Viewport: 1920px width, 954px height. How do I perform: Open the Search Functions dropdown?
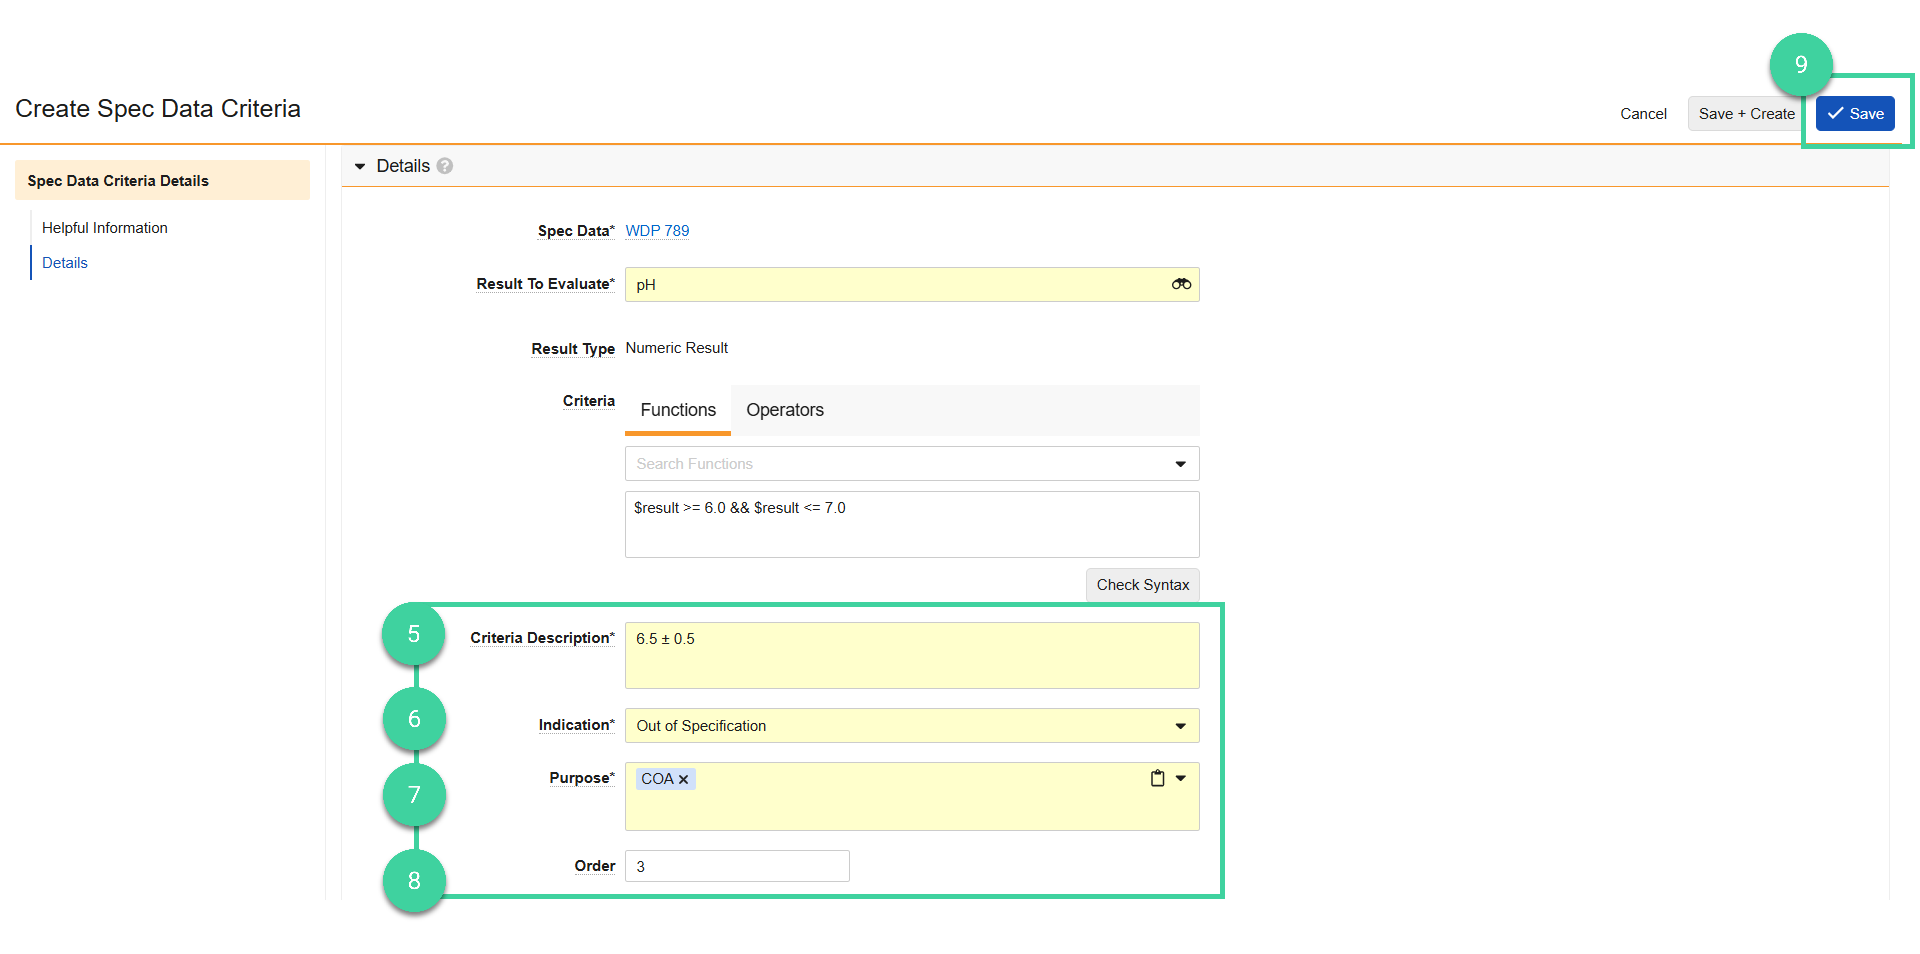[x=1180, y=464]
